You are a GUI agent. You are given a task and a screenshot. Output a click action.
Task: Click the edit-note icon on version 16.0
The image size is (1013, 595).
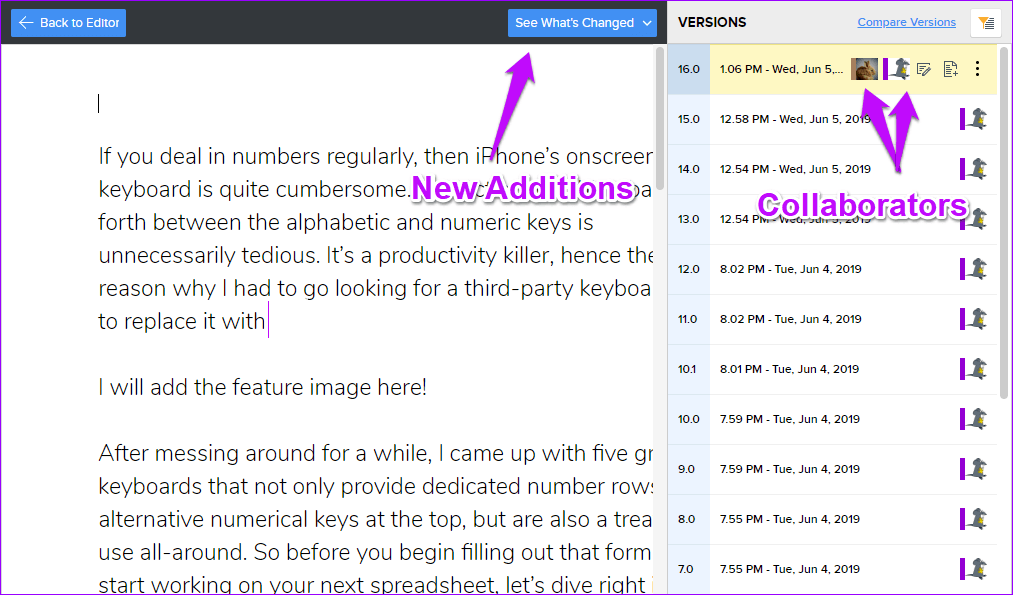pyautogui.click(x=924, y=69)
